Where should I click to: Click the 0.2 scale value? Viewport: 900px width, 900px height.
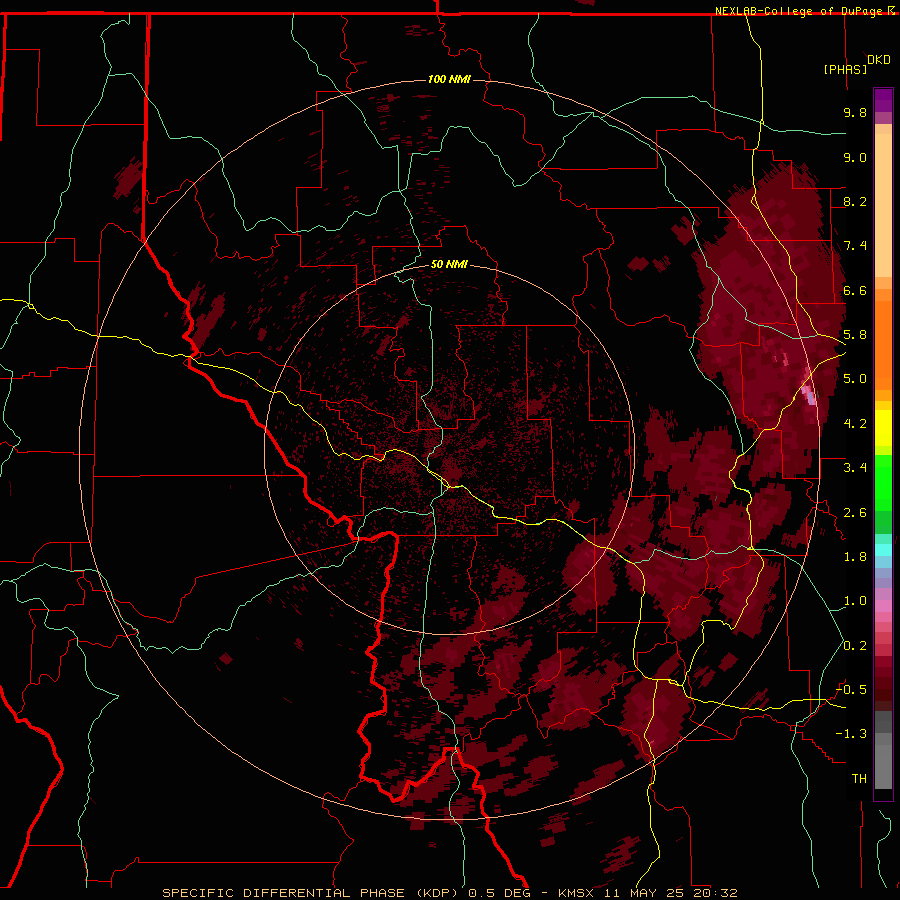pos(855,646)
